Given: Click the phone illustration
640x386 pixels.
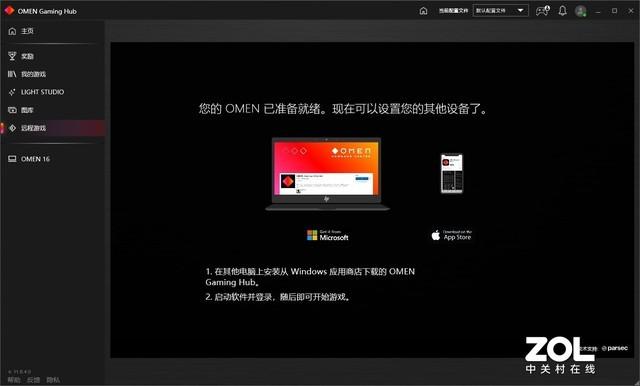Looking at the screenshot, I should [x=452, y=173].
